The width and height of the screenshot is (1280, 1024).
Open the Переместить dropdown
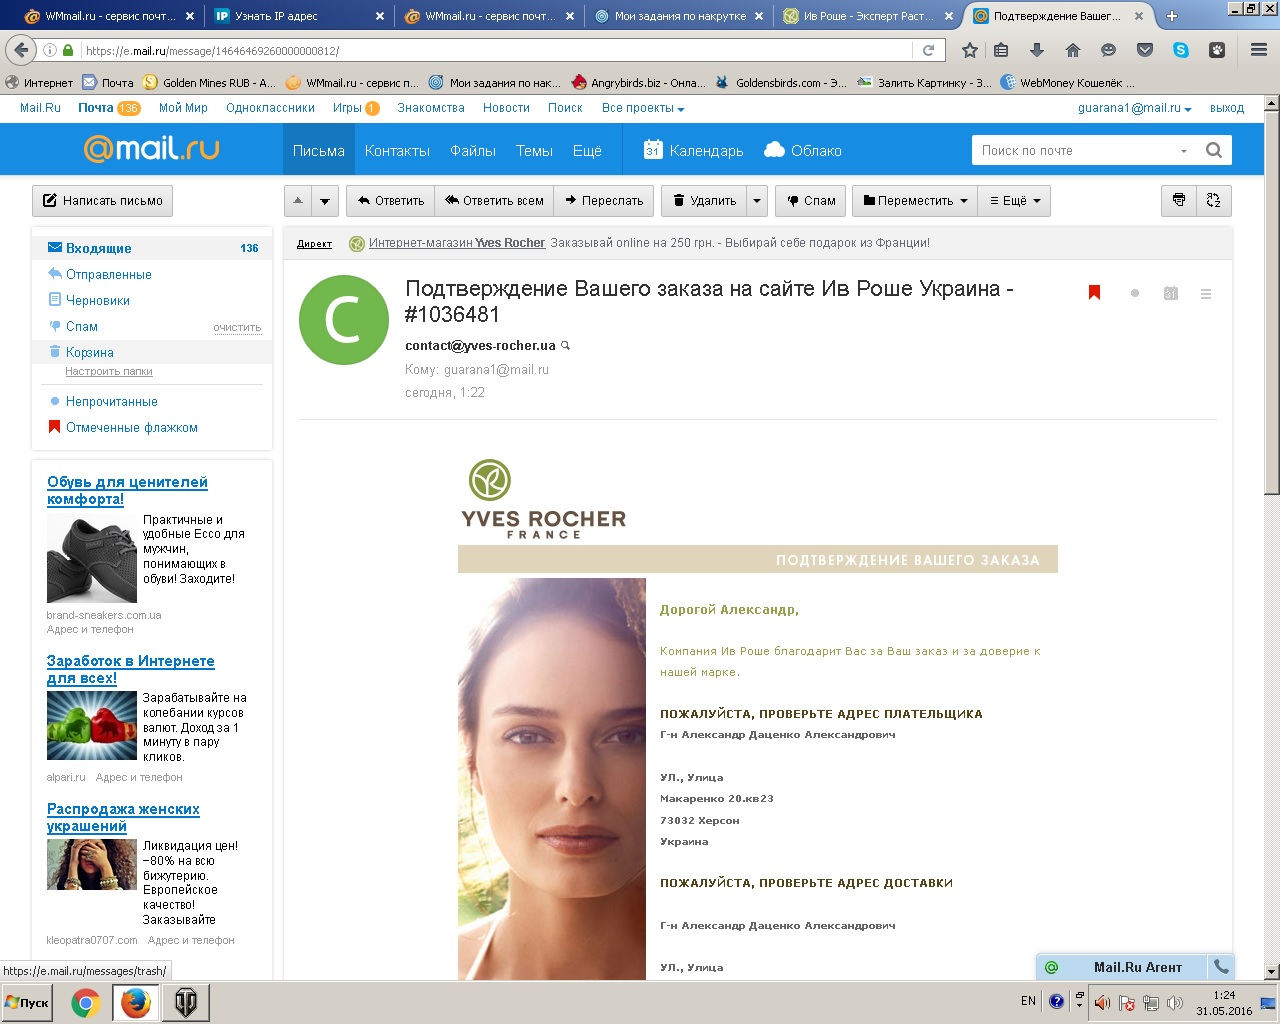[915, 200]
